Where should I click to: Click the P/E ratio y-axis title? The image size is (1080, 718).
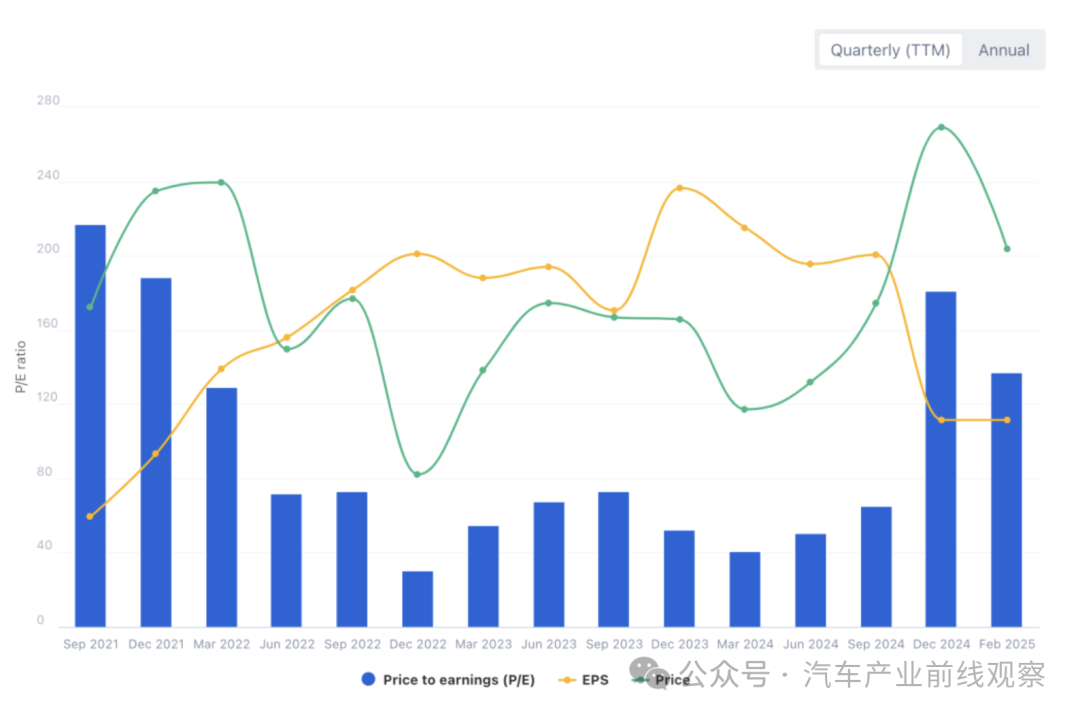pos(20,367)
